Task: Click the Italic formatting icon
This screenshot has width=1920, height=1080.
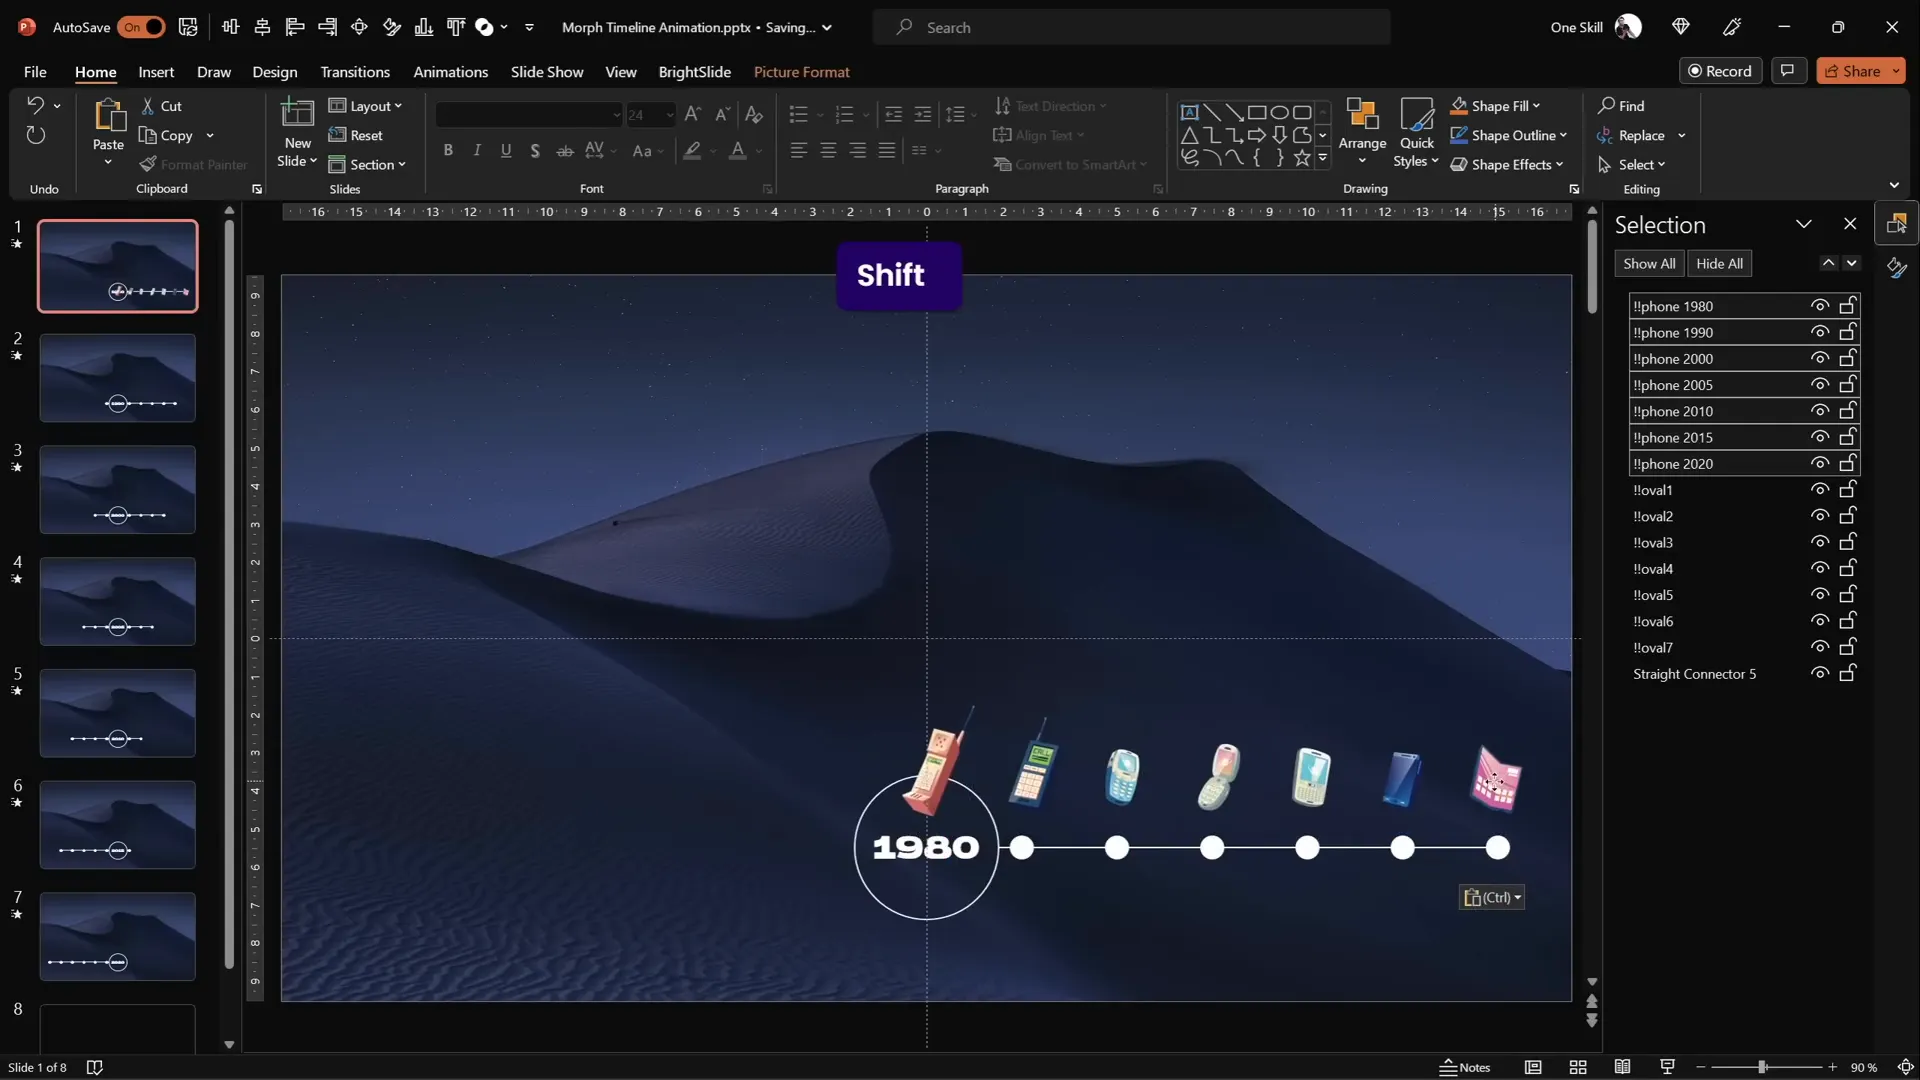Action: click(x=477, y=150)
